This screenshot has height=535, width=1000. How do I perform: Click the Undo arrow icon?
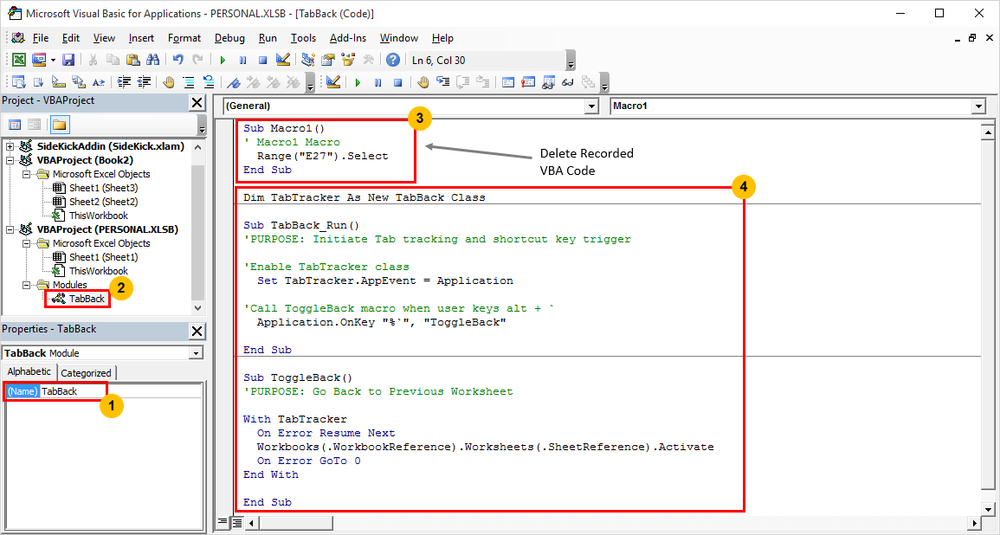click(x=178, y=60)
